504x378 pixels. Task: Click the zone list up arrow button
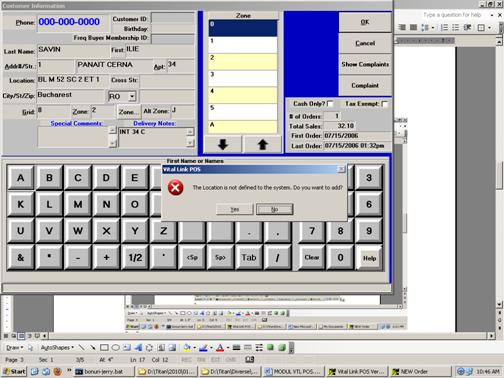point(263,144)
